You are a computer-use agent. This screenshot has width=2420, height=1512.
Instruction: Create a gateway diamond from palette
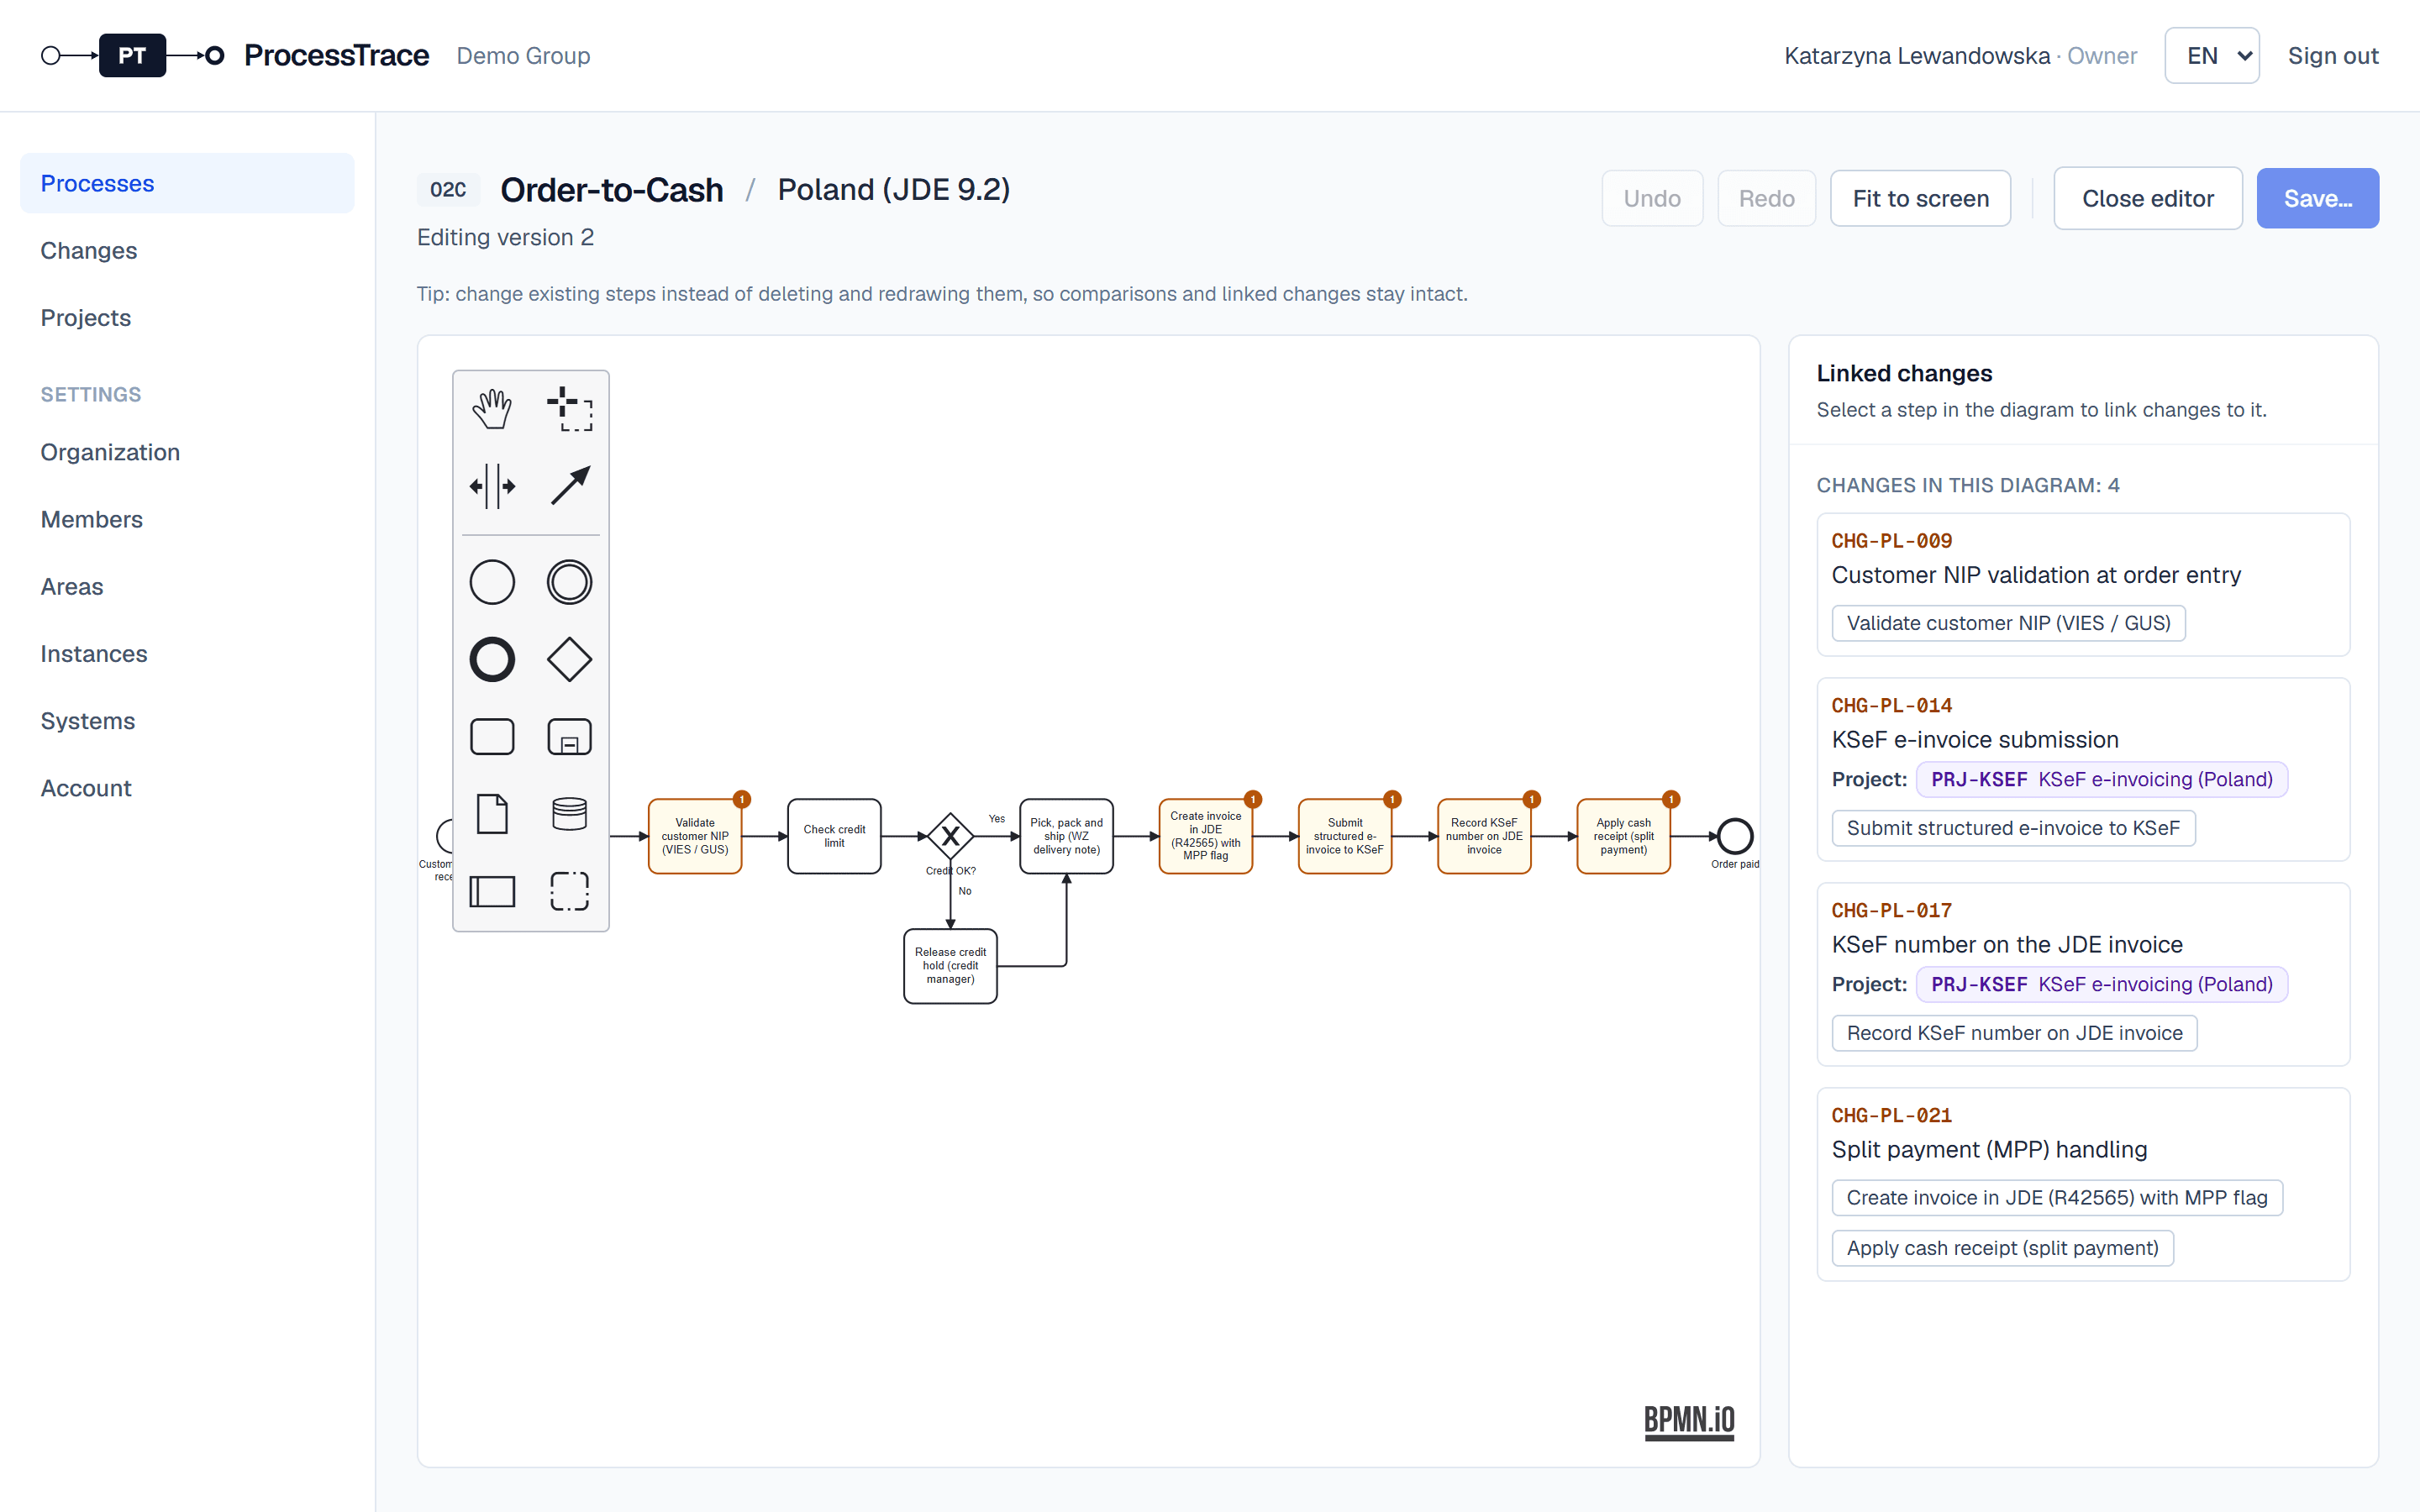(x=569, y=660)
